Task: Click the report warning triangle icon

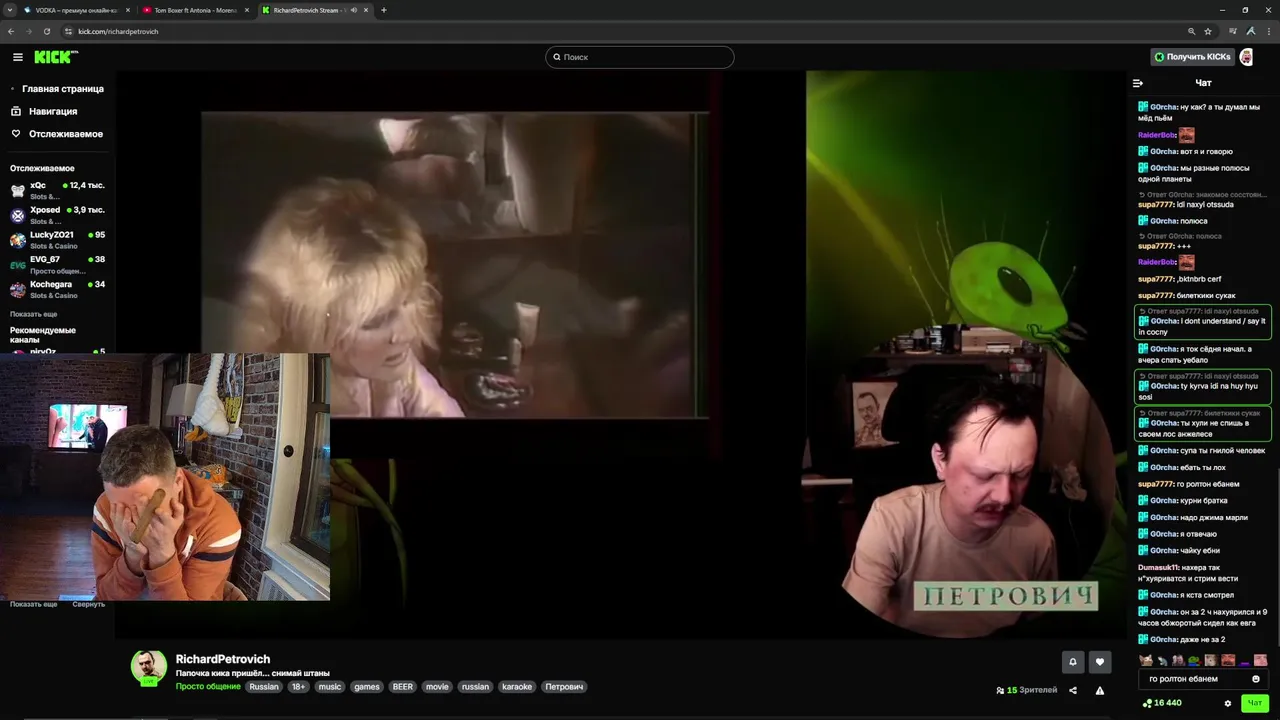Action: tap(1100, 690)
